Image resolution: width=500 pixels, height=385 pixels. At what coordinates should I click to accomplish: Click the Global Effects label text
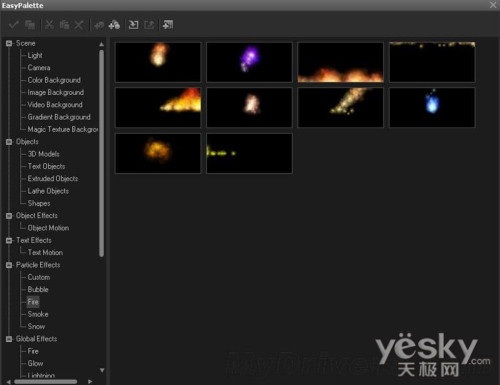tap(37, 339)
